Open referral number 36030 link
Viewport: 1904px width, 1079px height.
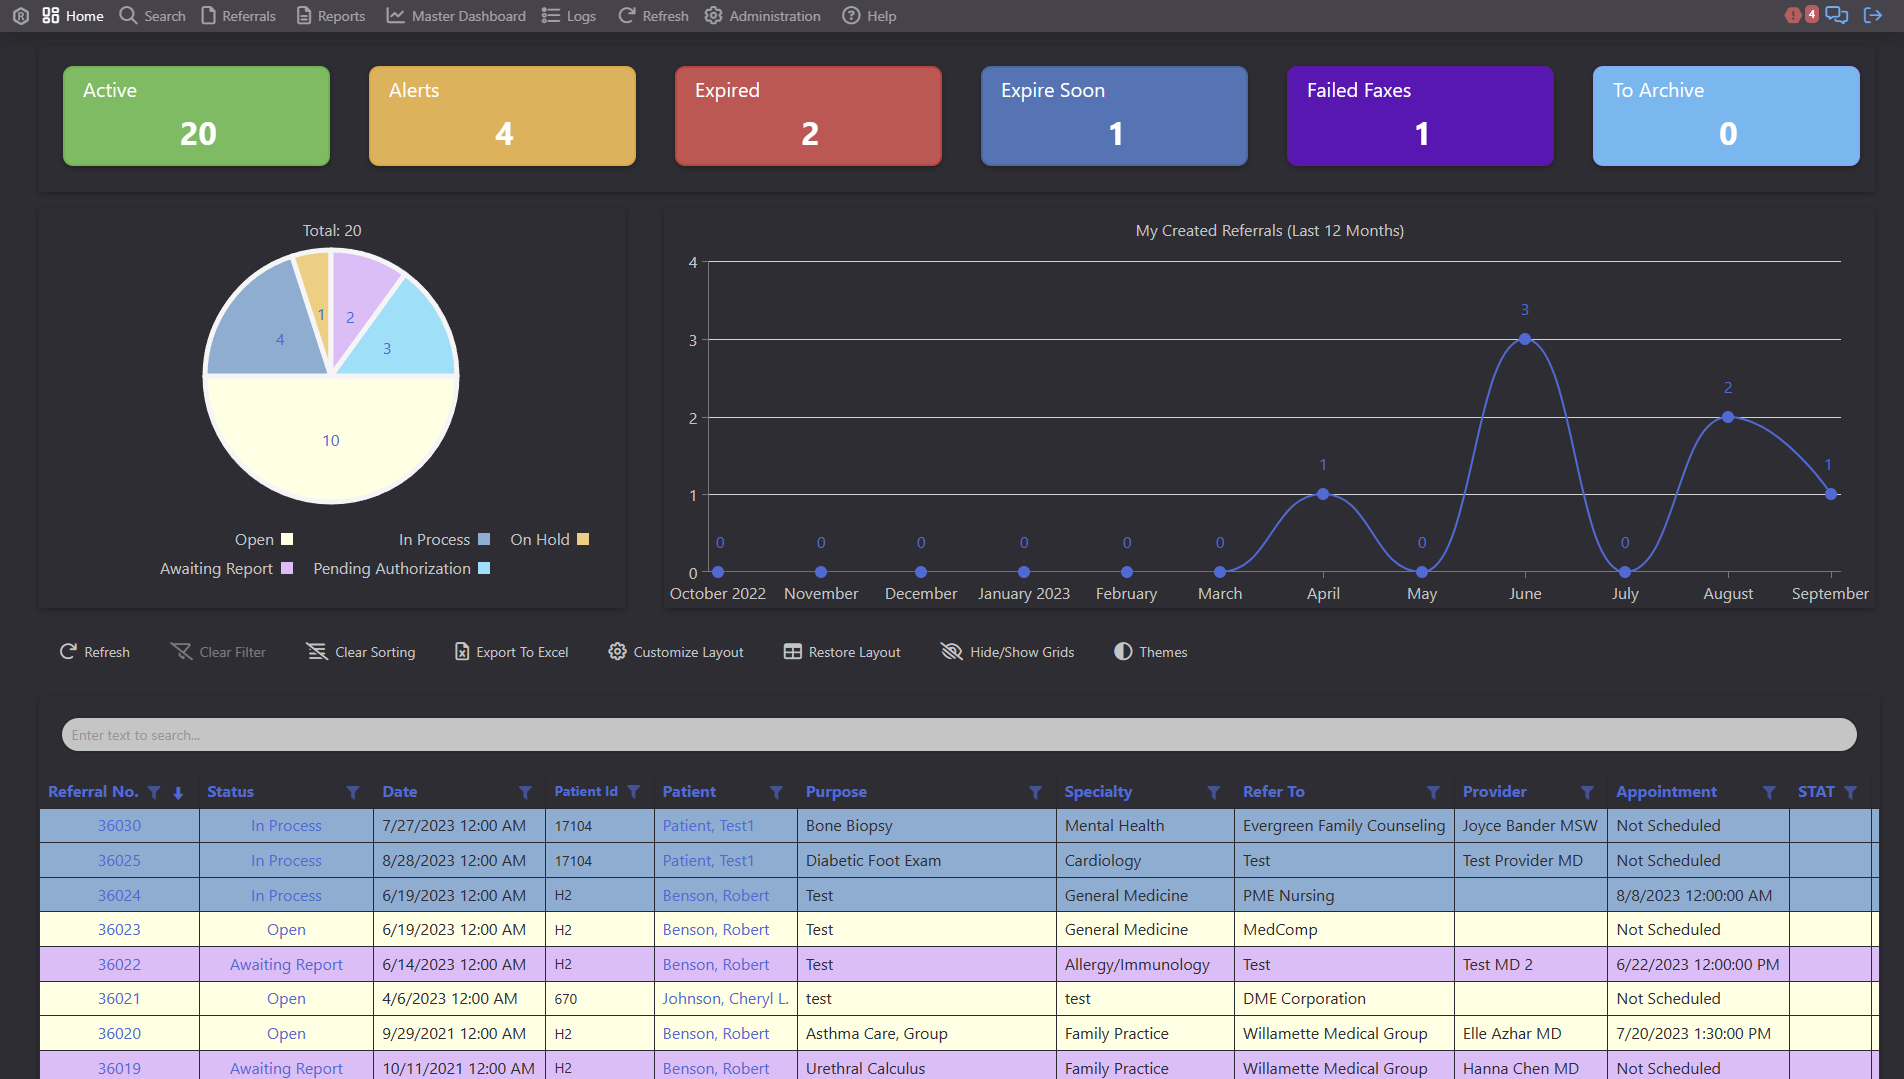(x=119, y=826)
